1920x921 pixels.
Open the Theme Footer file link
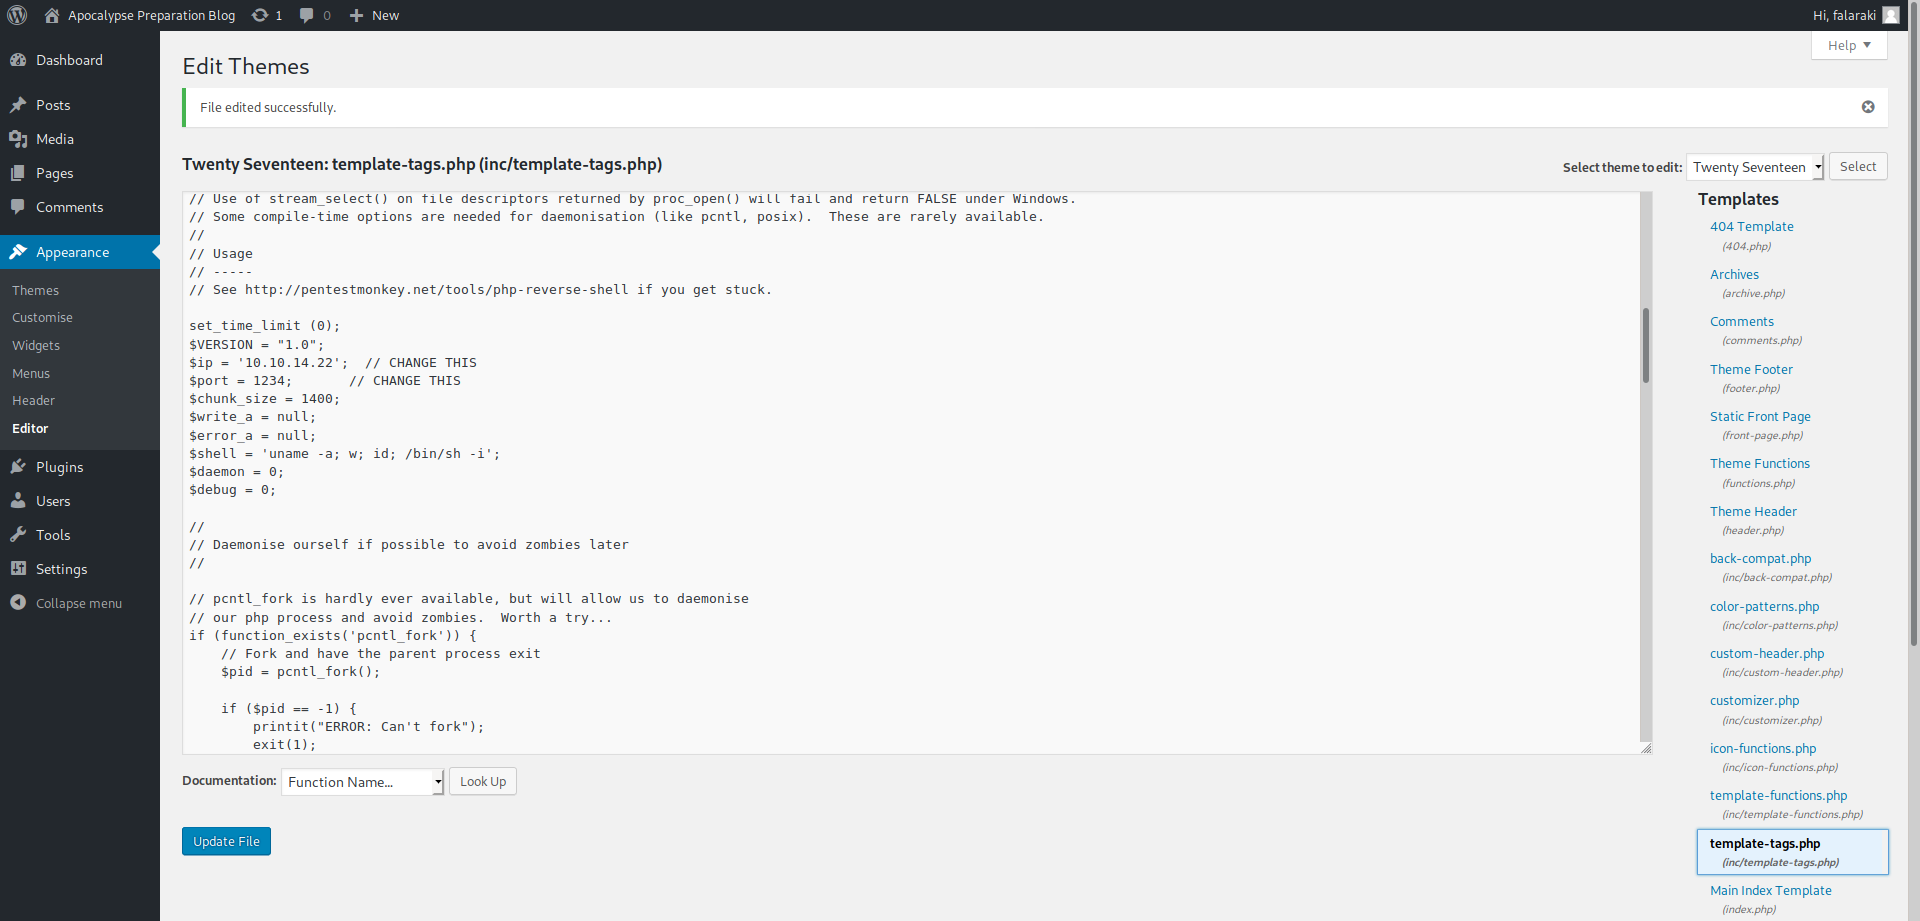(1751, 369)
